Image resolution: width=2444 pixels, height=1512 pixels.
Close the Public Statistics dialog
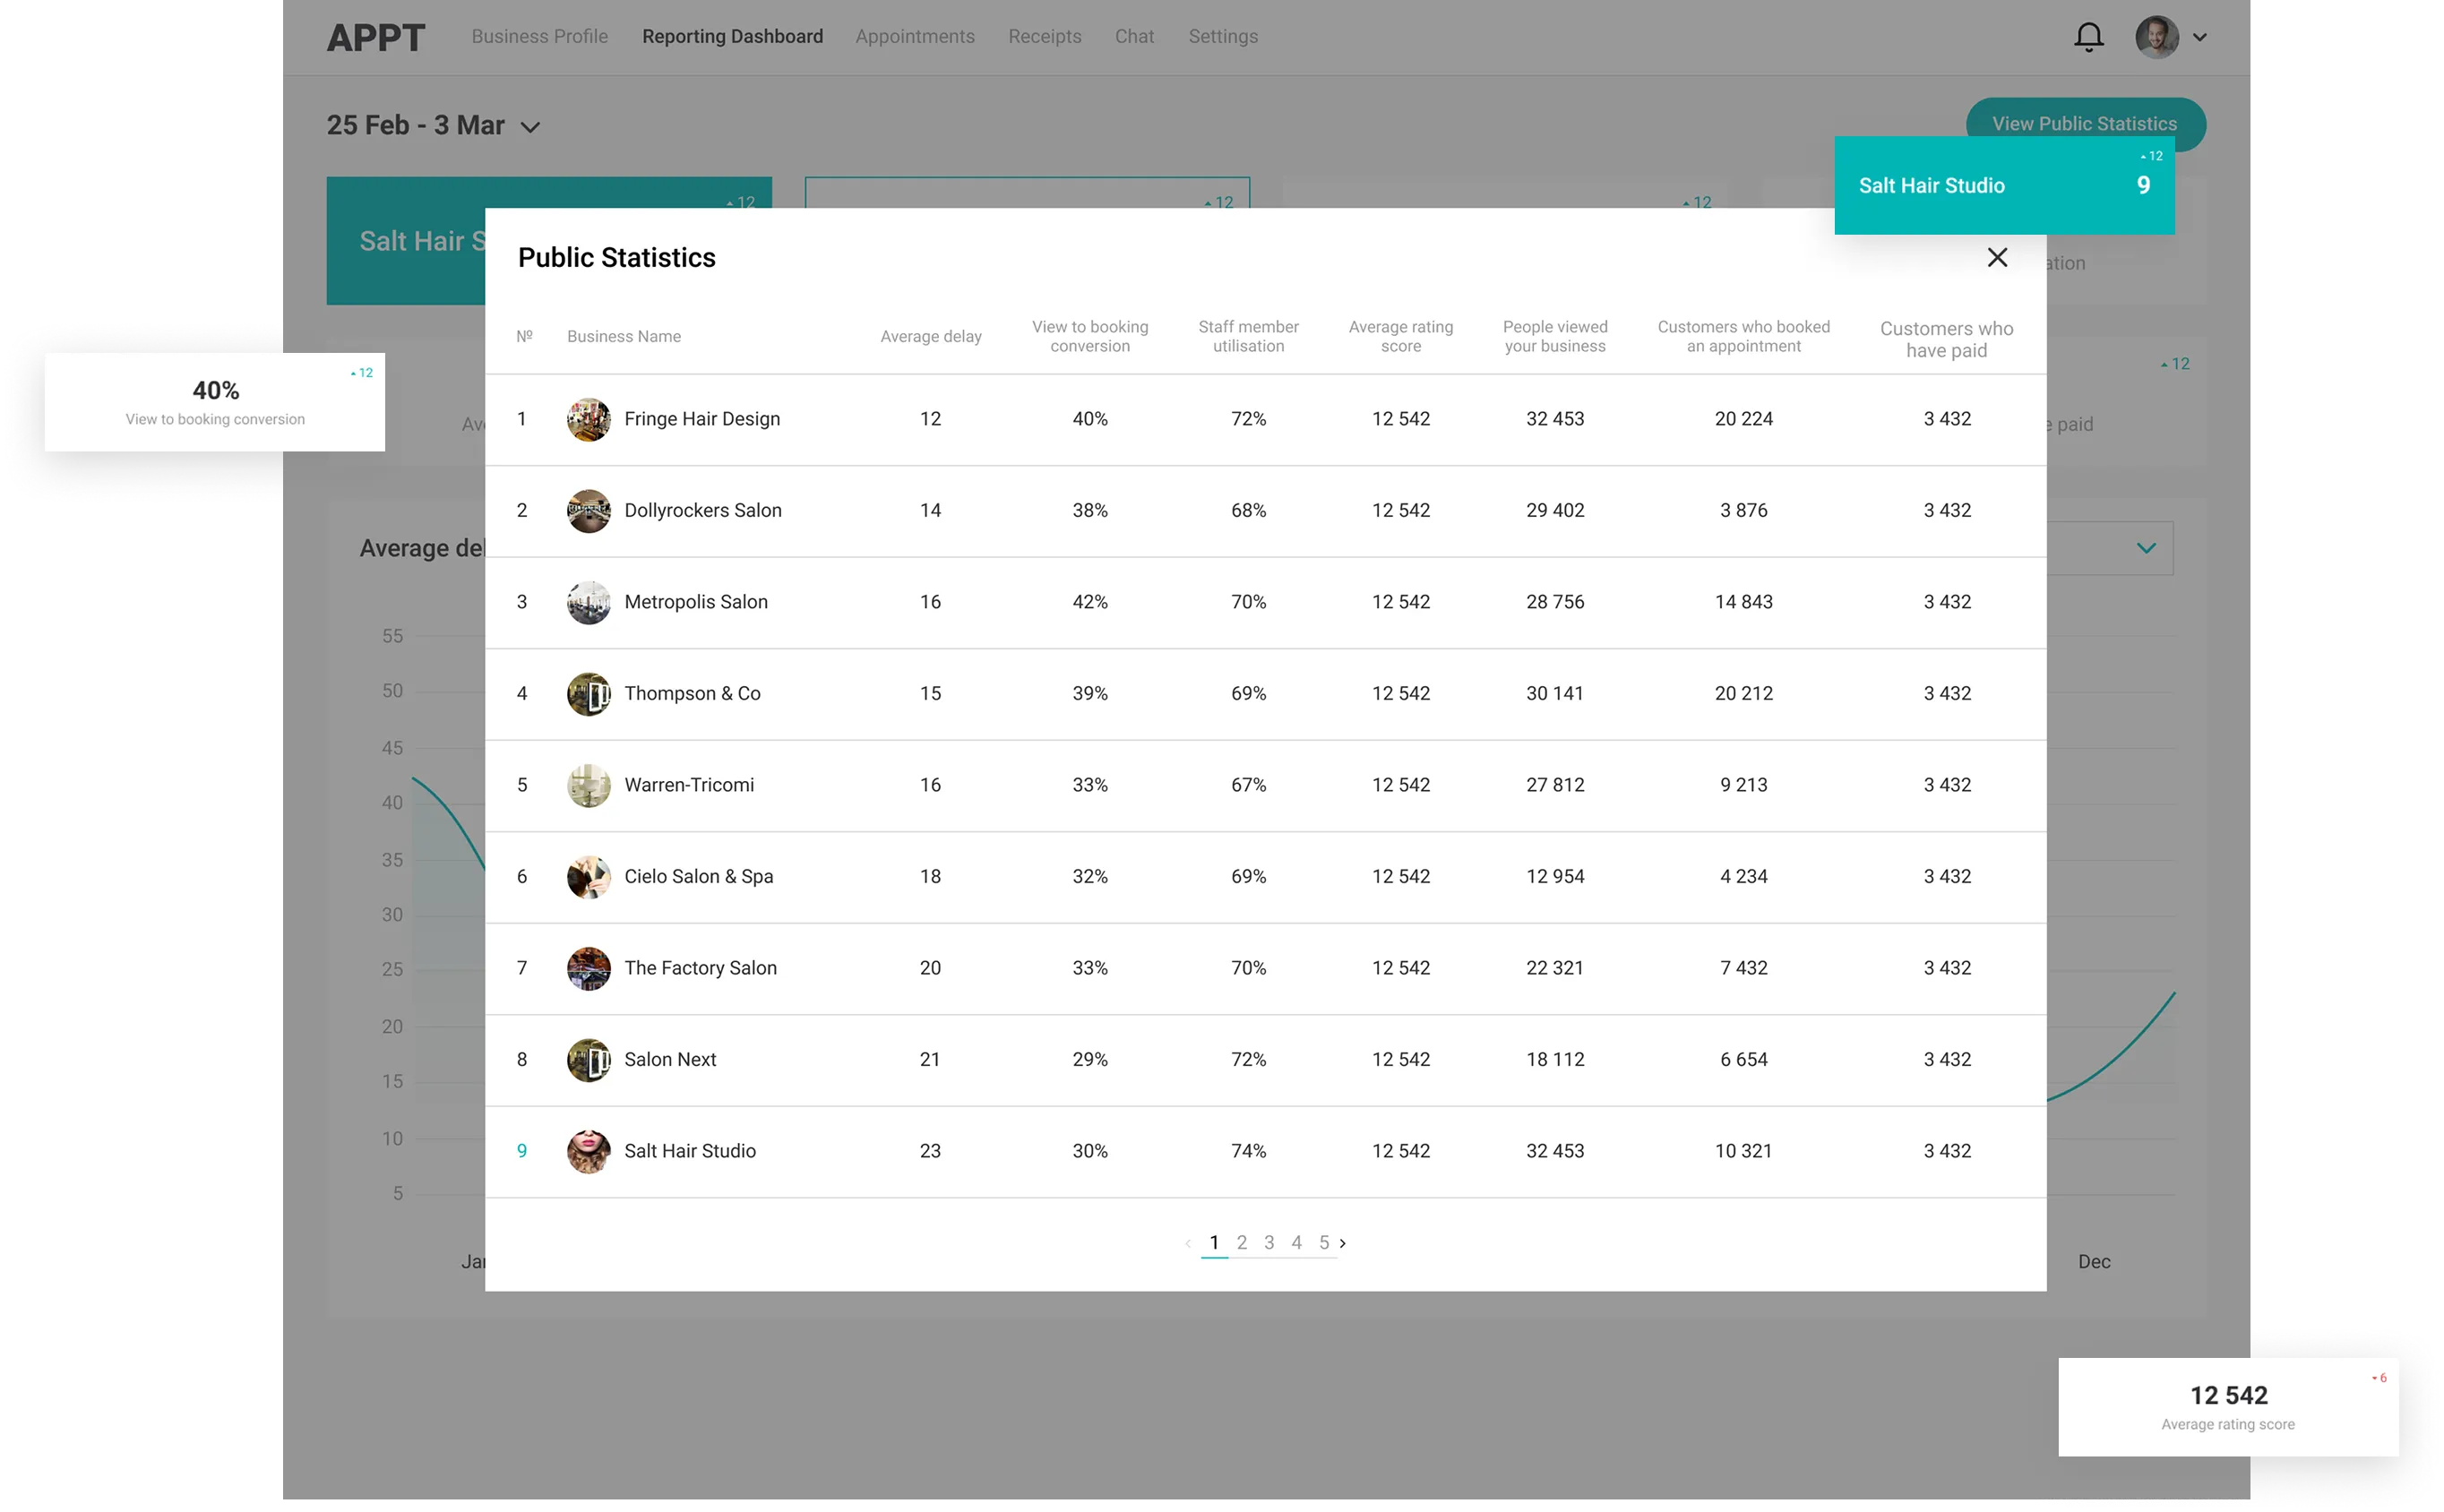[1997, 258]
